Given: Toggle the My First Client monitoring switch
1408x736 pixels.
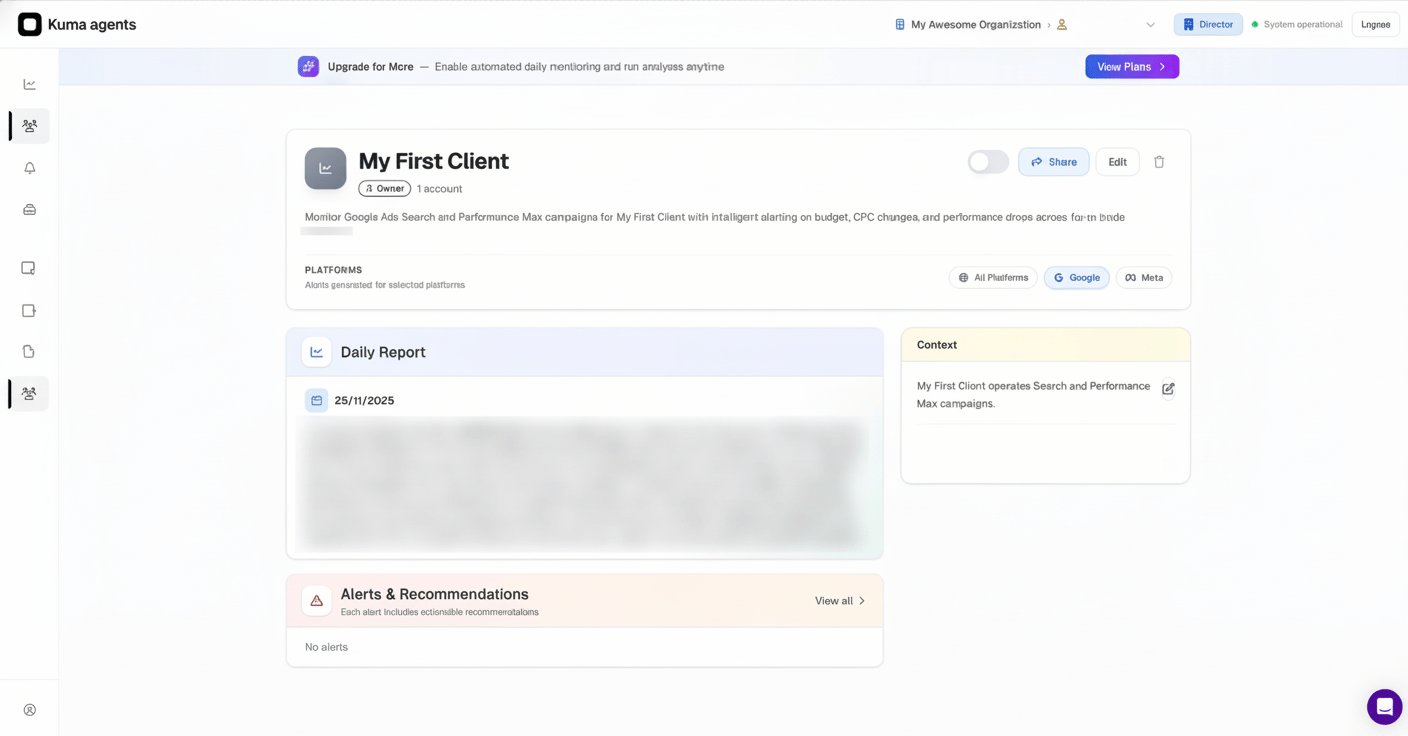Looking at the screenshot, I should click(x=988, y=162).
